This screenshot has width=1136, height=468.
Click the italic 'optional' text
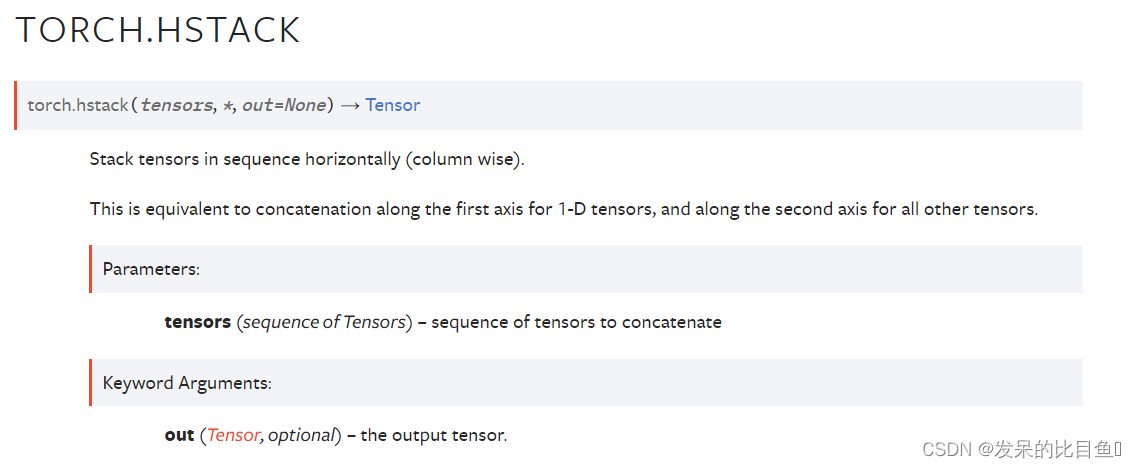tap(301, 435)
